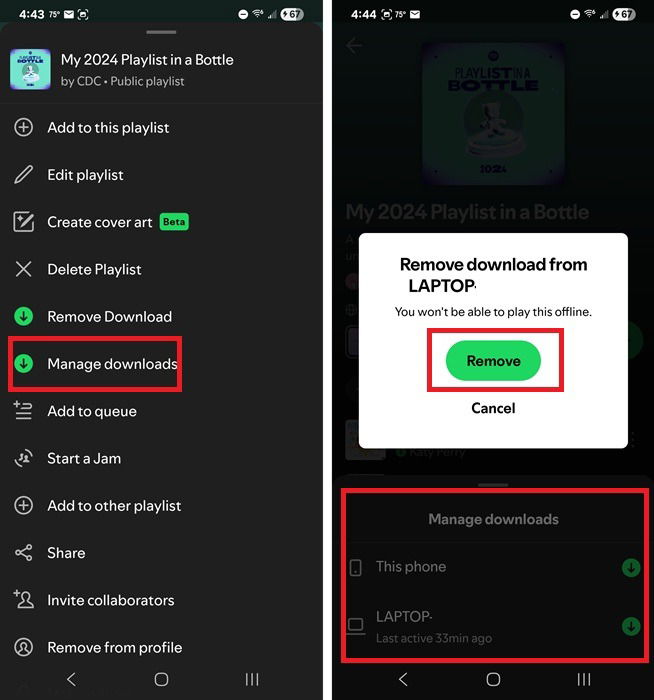Tap the Remove from profile icon
The image size is (654, 700).
(23, 647)
